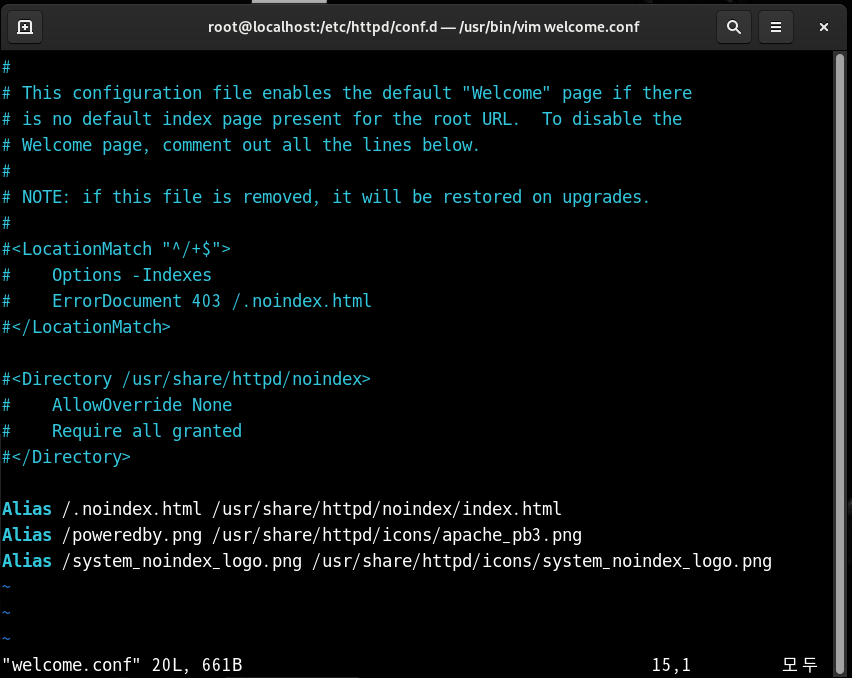Screen dimensions: 852x678
Task: Click the "ErrorDocument 403 /.noindex.html" line
Action: (x=187, y=301)
